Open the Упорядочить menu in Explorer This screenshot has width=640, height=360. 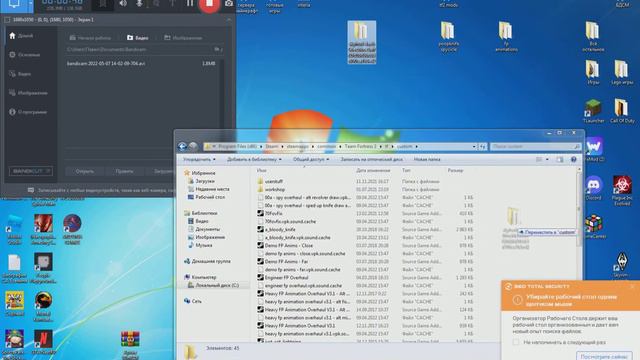[199, 160]
